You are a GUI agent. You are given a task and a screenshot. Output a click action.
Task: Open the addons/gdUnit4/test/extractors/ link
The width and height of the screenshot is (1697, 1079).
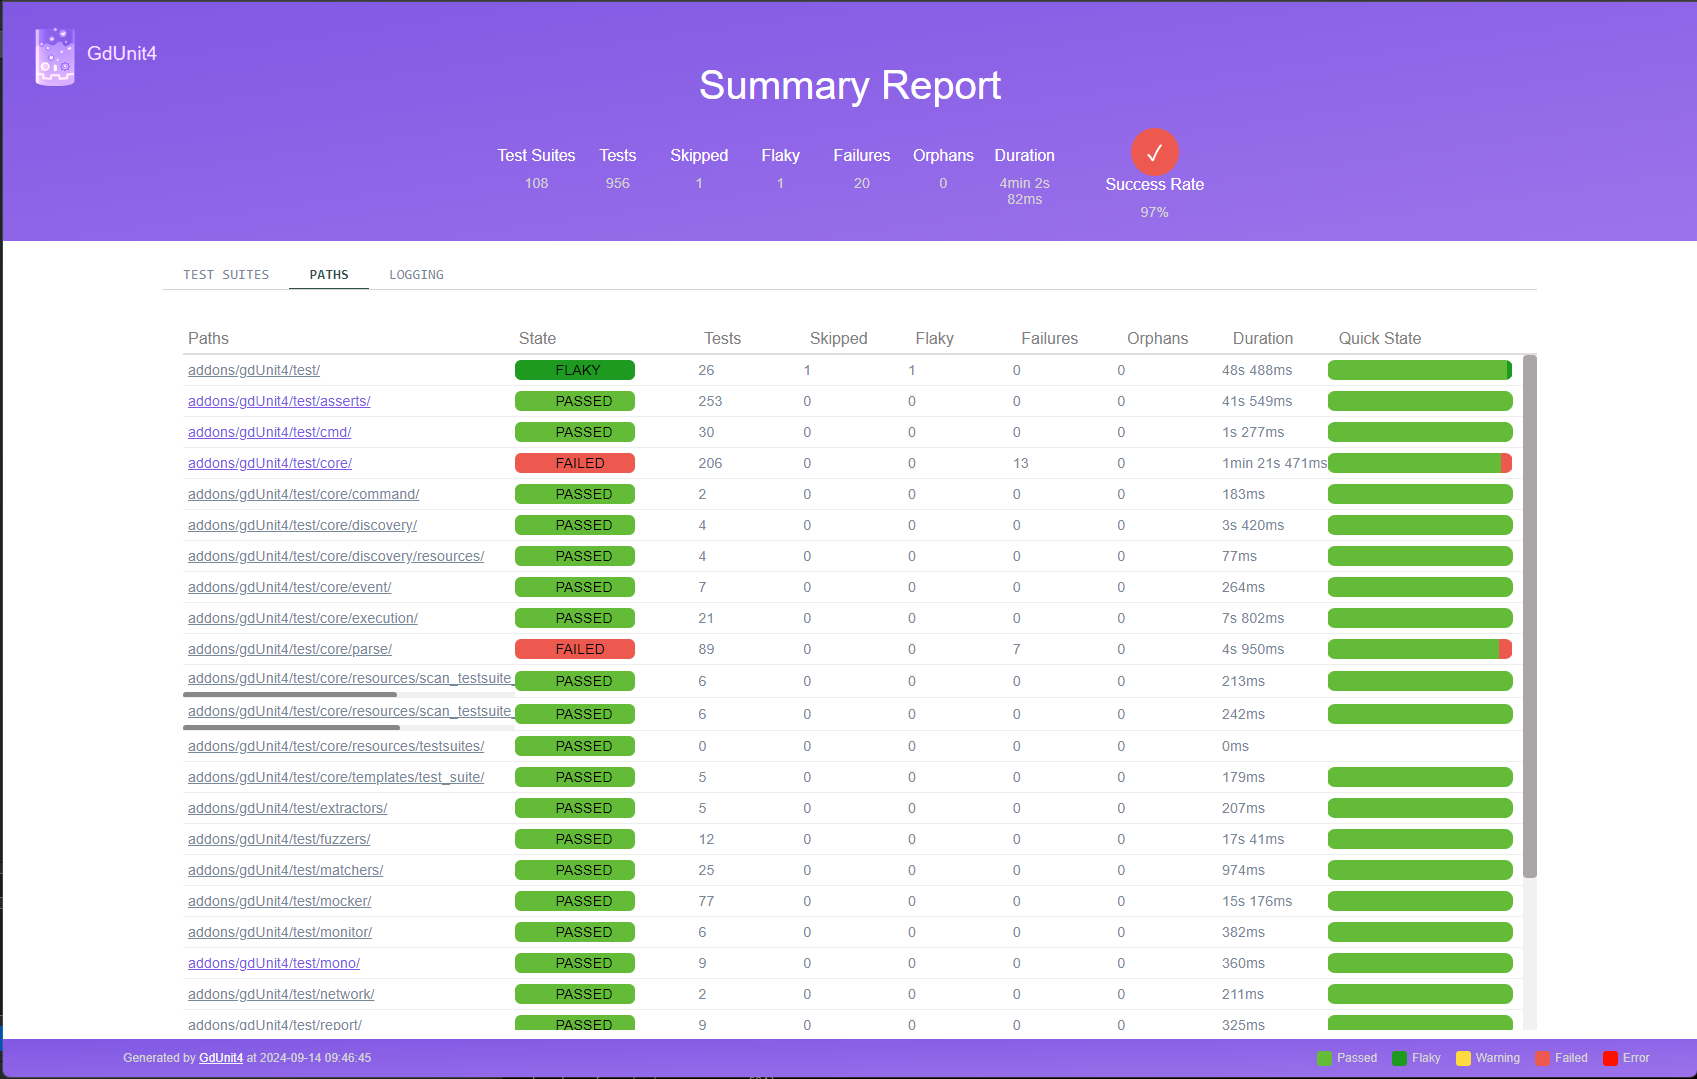tap(288, 808)
